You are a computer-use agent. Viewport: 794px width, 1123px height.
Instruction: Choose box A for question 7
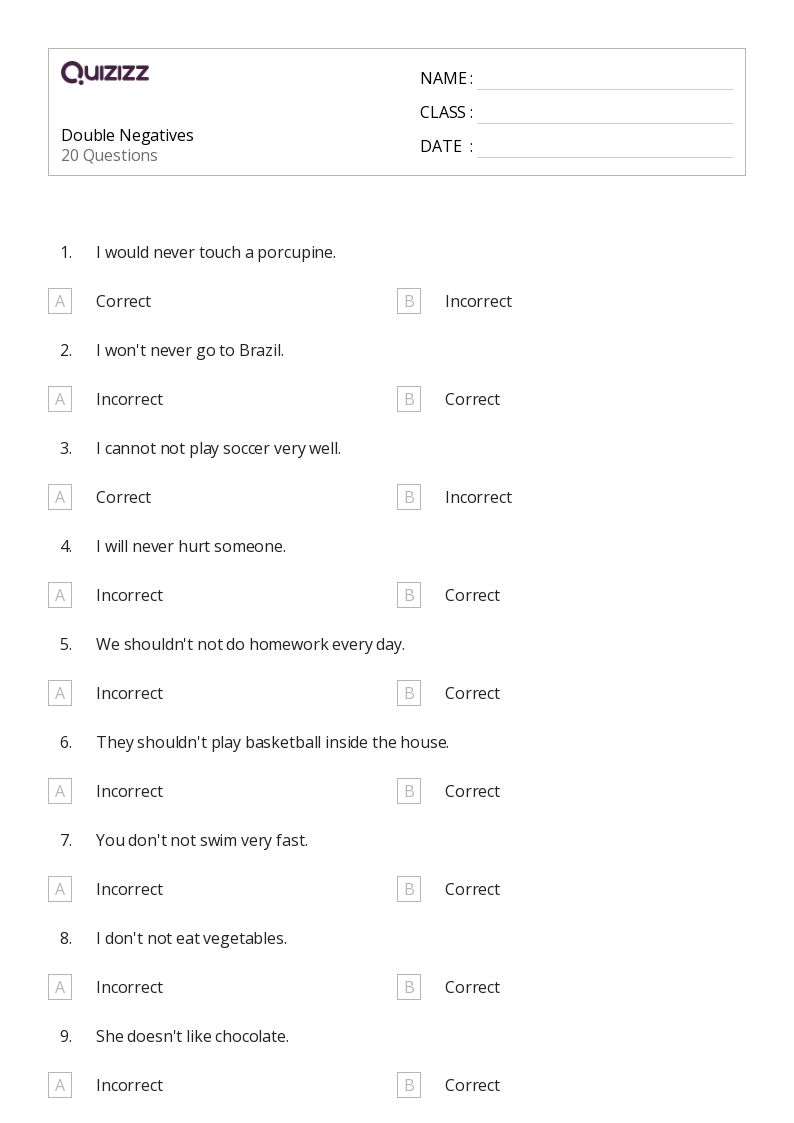[60, 890]
